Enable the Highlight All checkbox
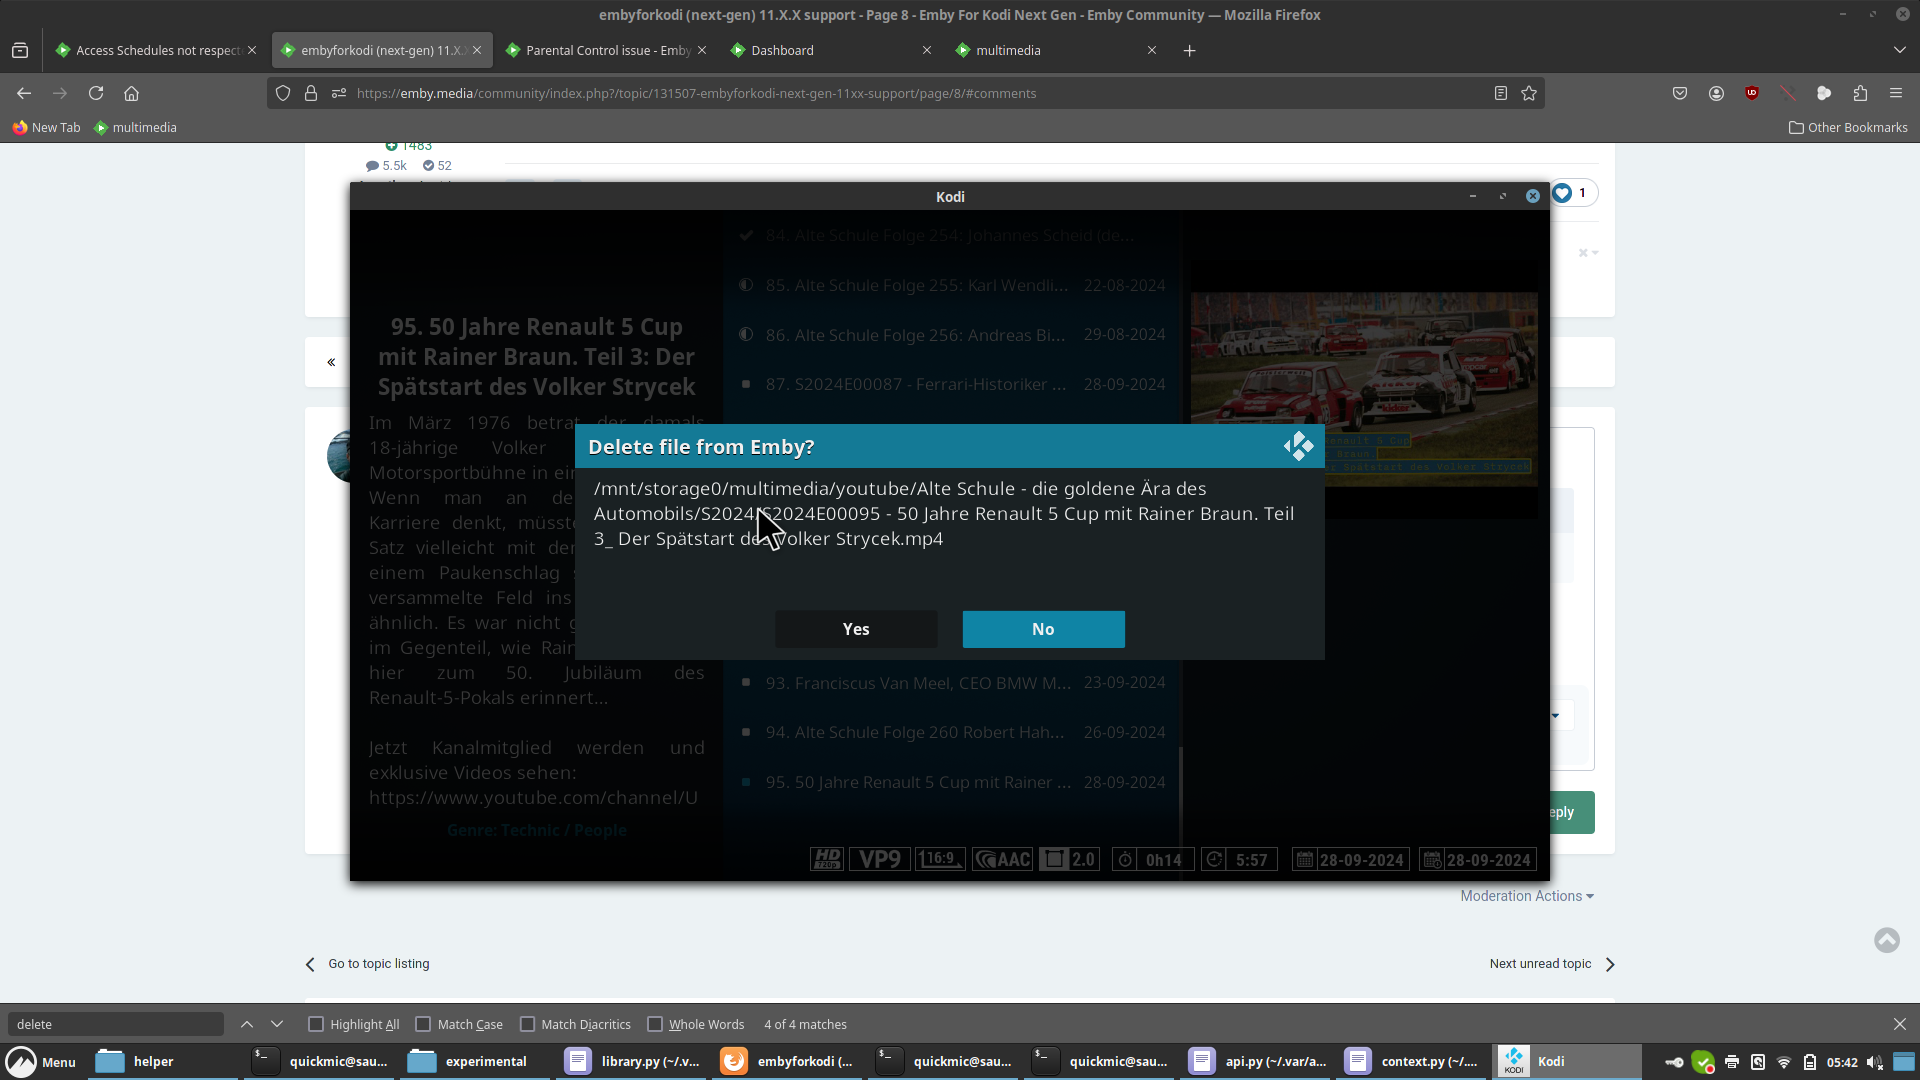The width and height of the screenshot is (1920, 1080). tap(316, 1024)
